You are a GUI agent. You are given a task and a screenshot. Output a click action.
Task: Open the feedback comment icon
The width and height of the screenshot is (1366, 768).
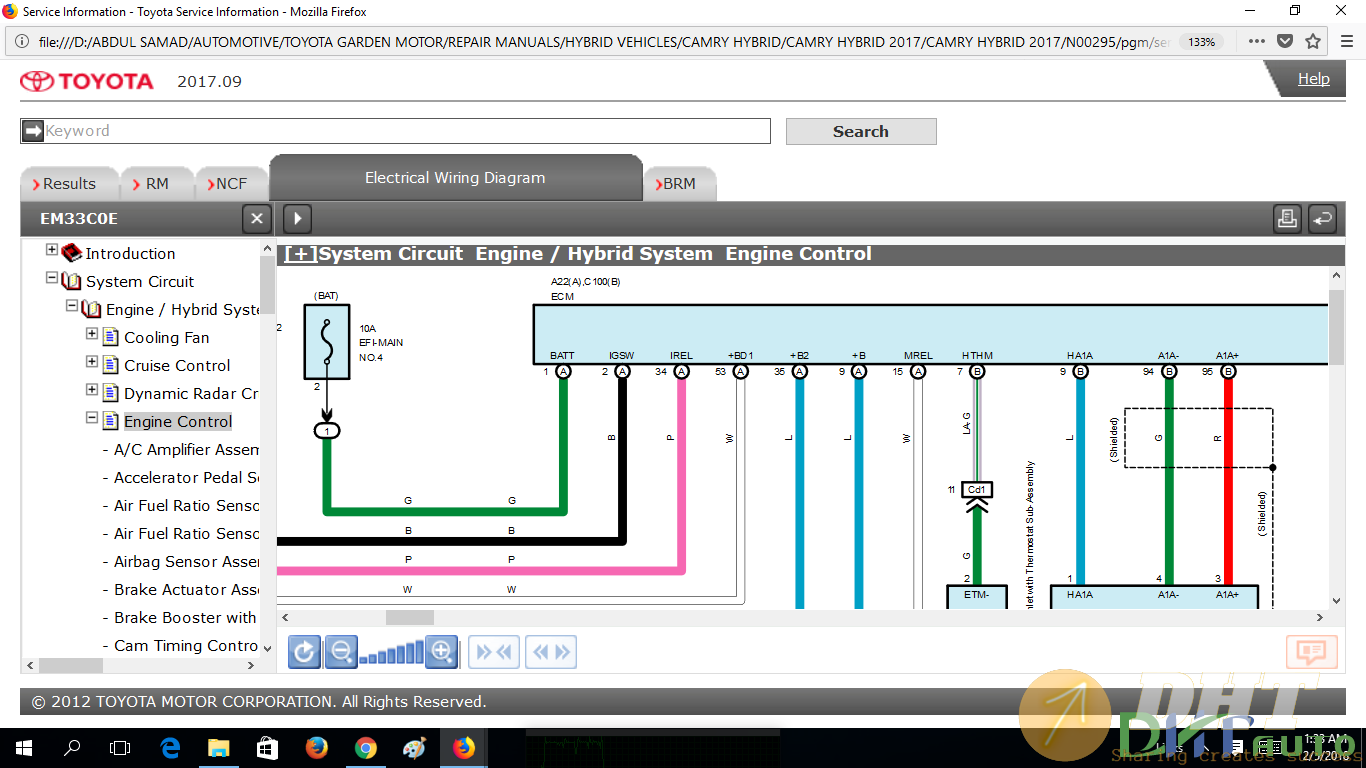pyautogui.click(x=1311, y=652)
